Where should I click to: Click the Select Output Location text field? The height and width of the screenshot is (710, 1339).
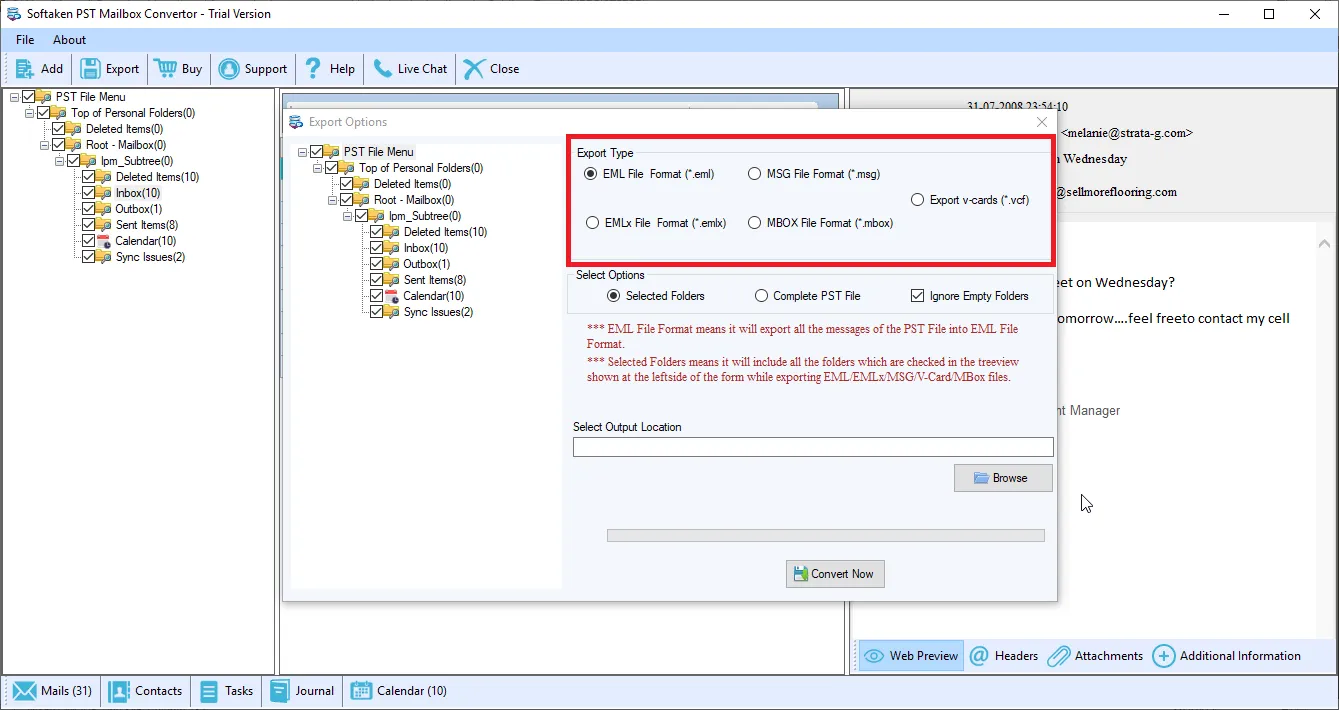click(813, 447)
